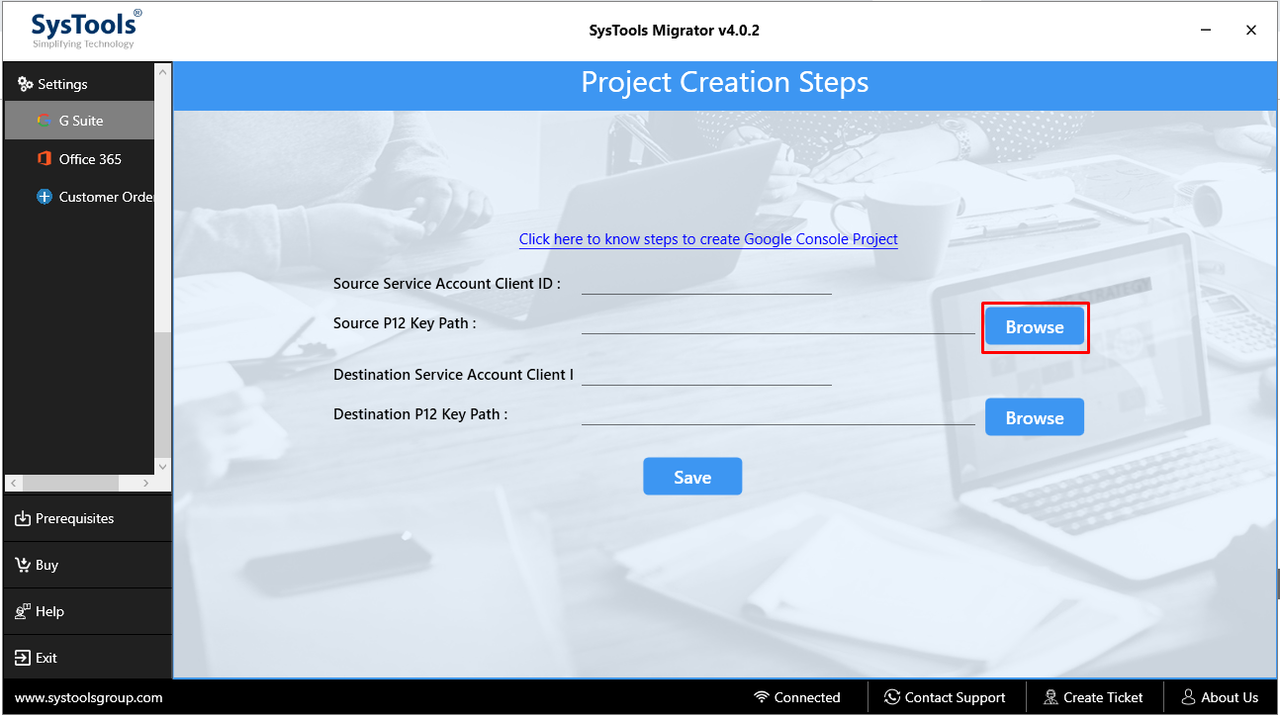Click the About Us person icon
Screen dimensions: 1280x715
tap(1188, 697)
